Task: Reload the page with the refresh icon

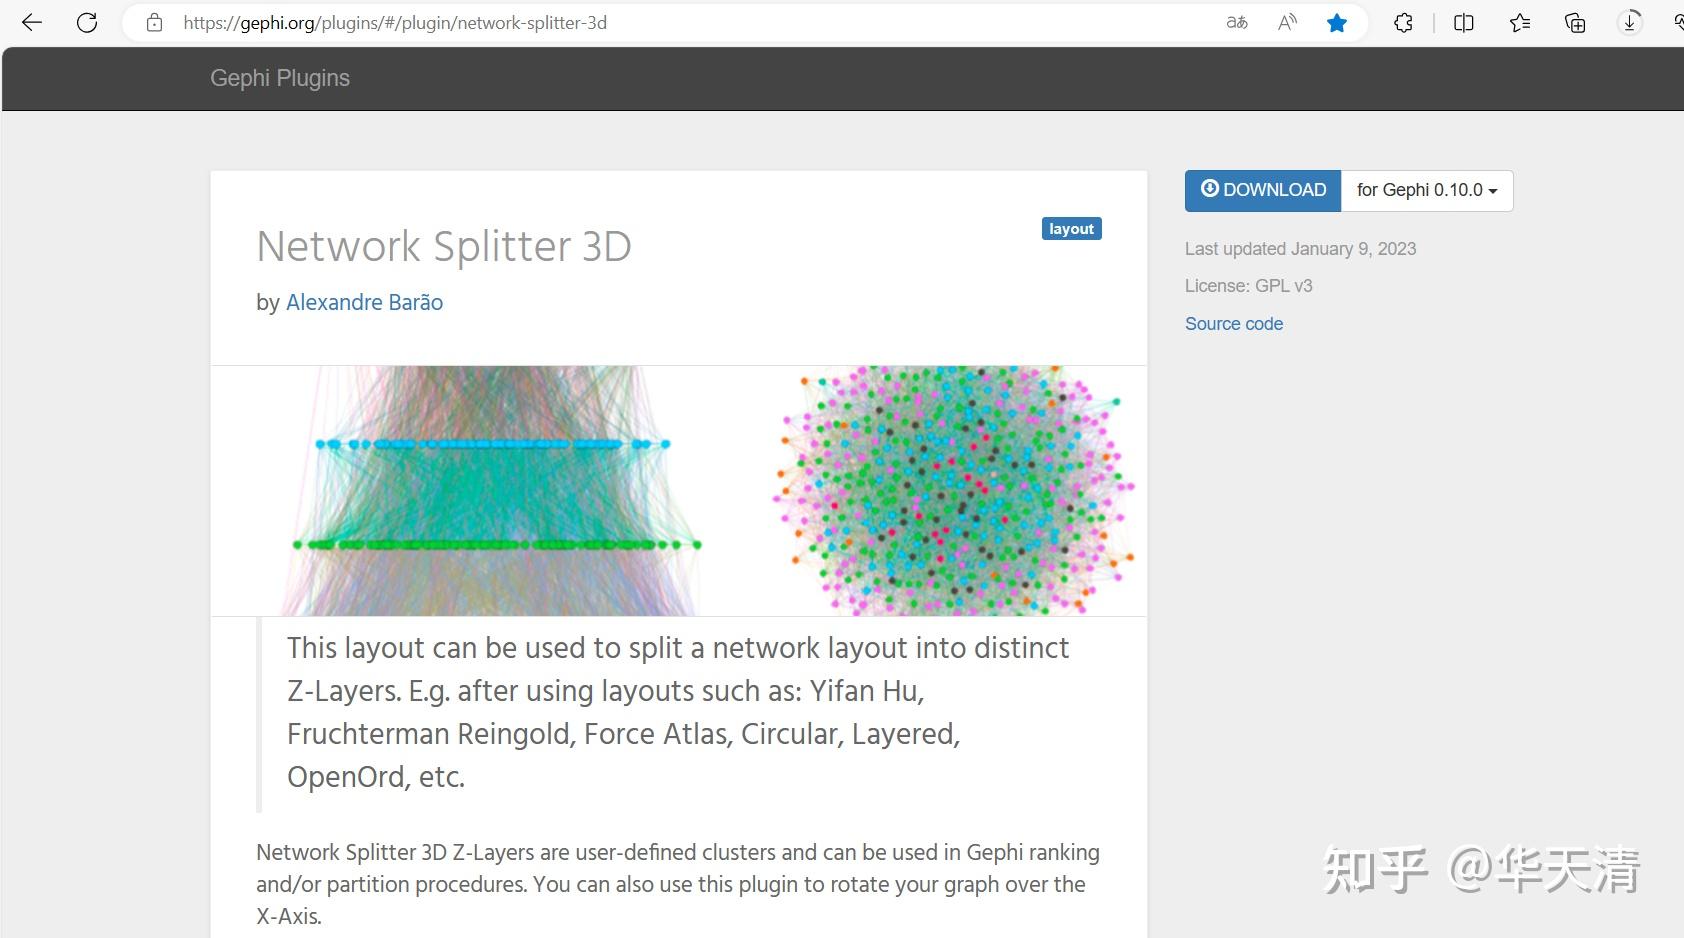Action: (x=87, y=23)
